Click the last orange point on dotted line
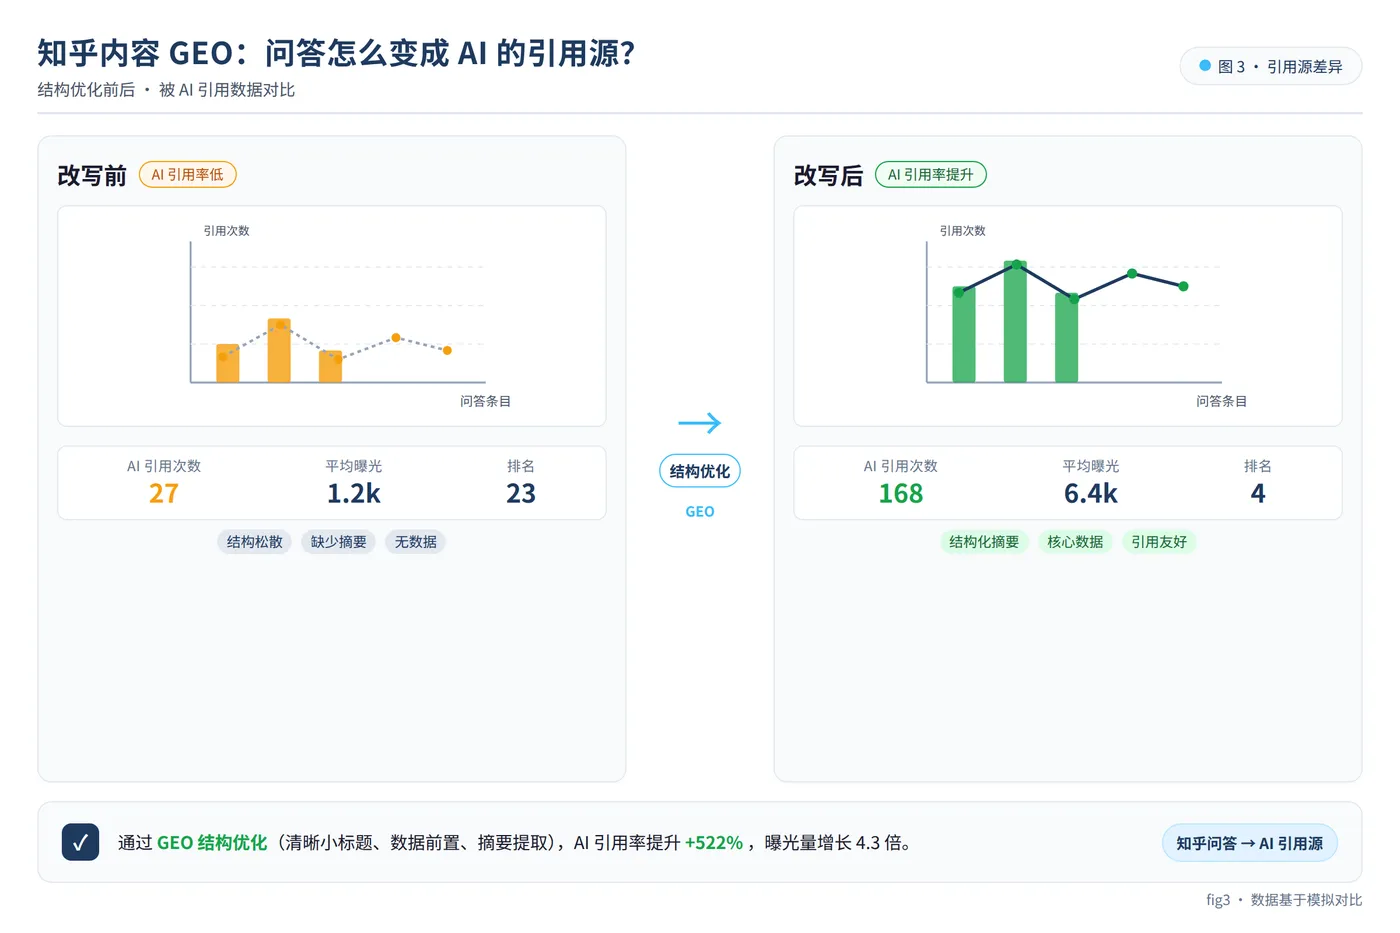 point(447,350)
